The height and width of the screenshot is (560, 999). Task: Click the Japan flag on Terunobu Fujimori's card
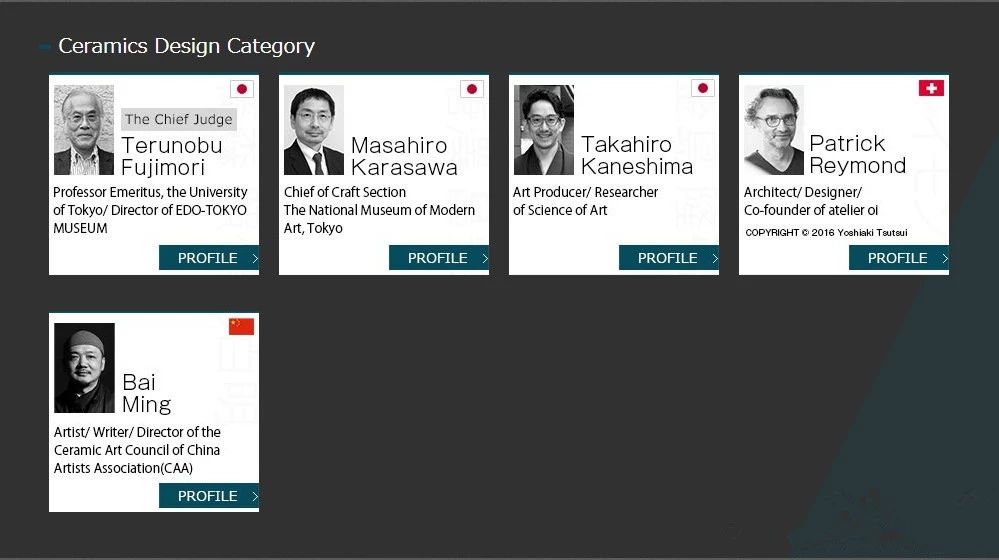[241, 89]
